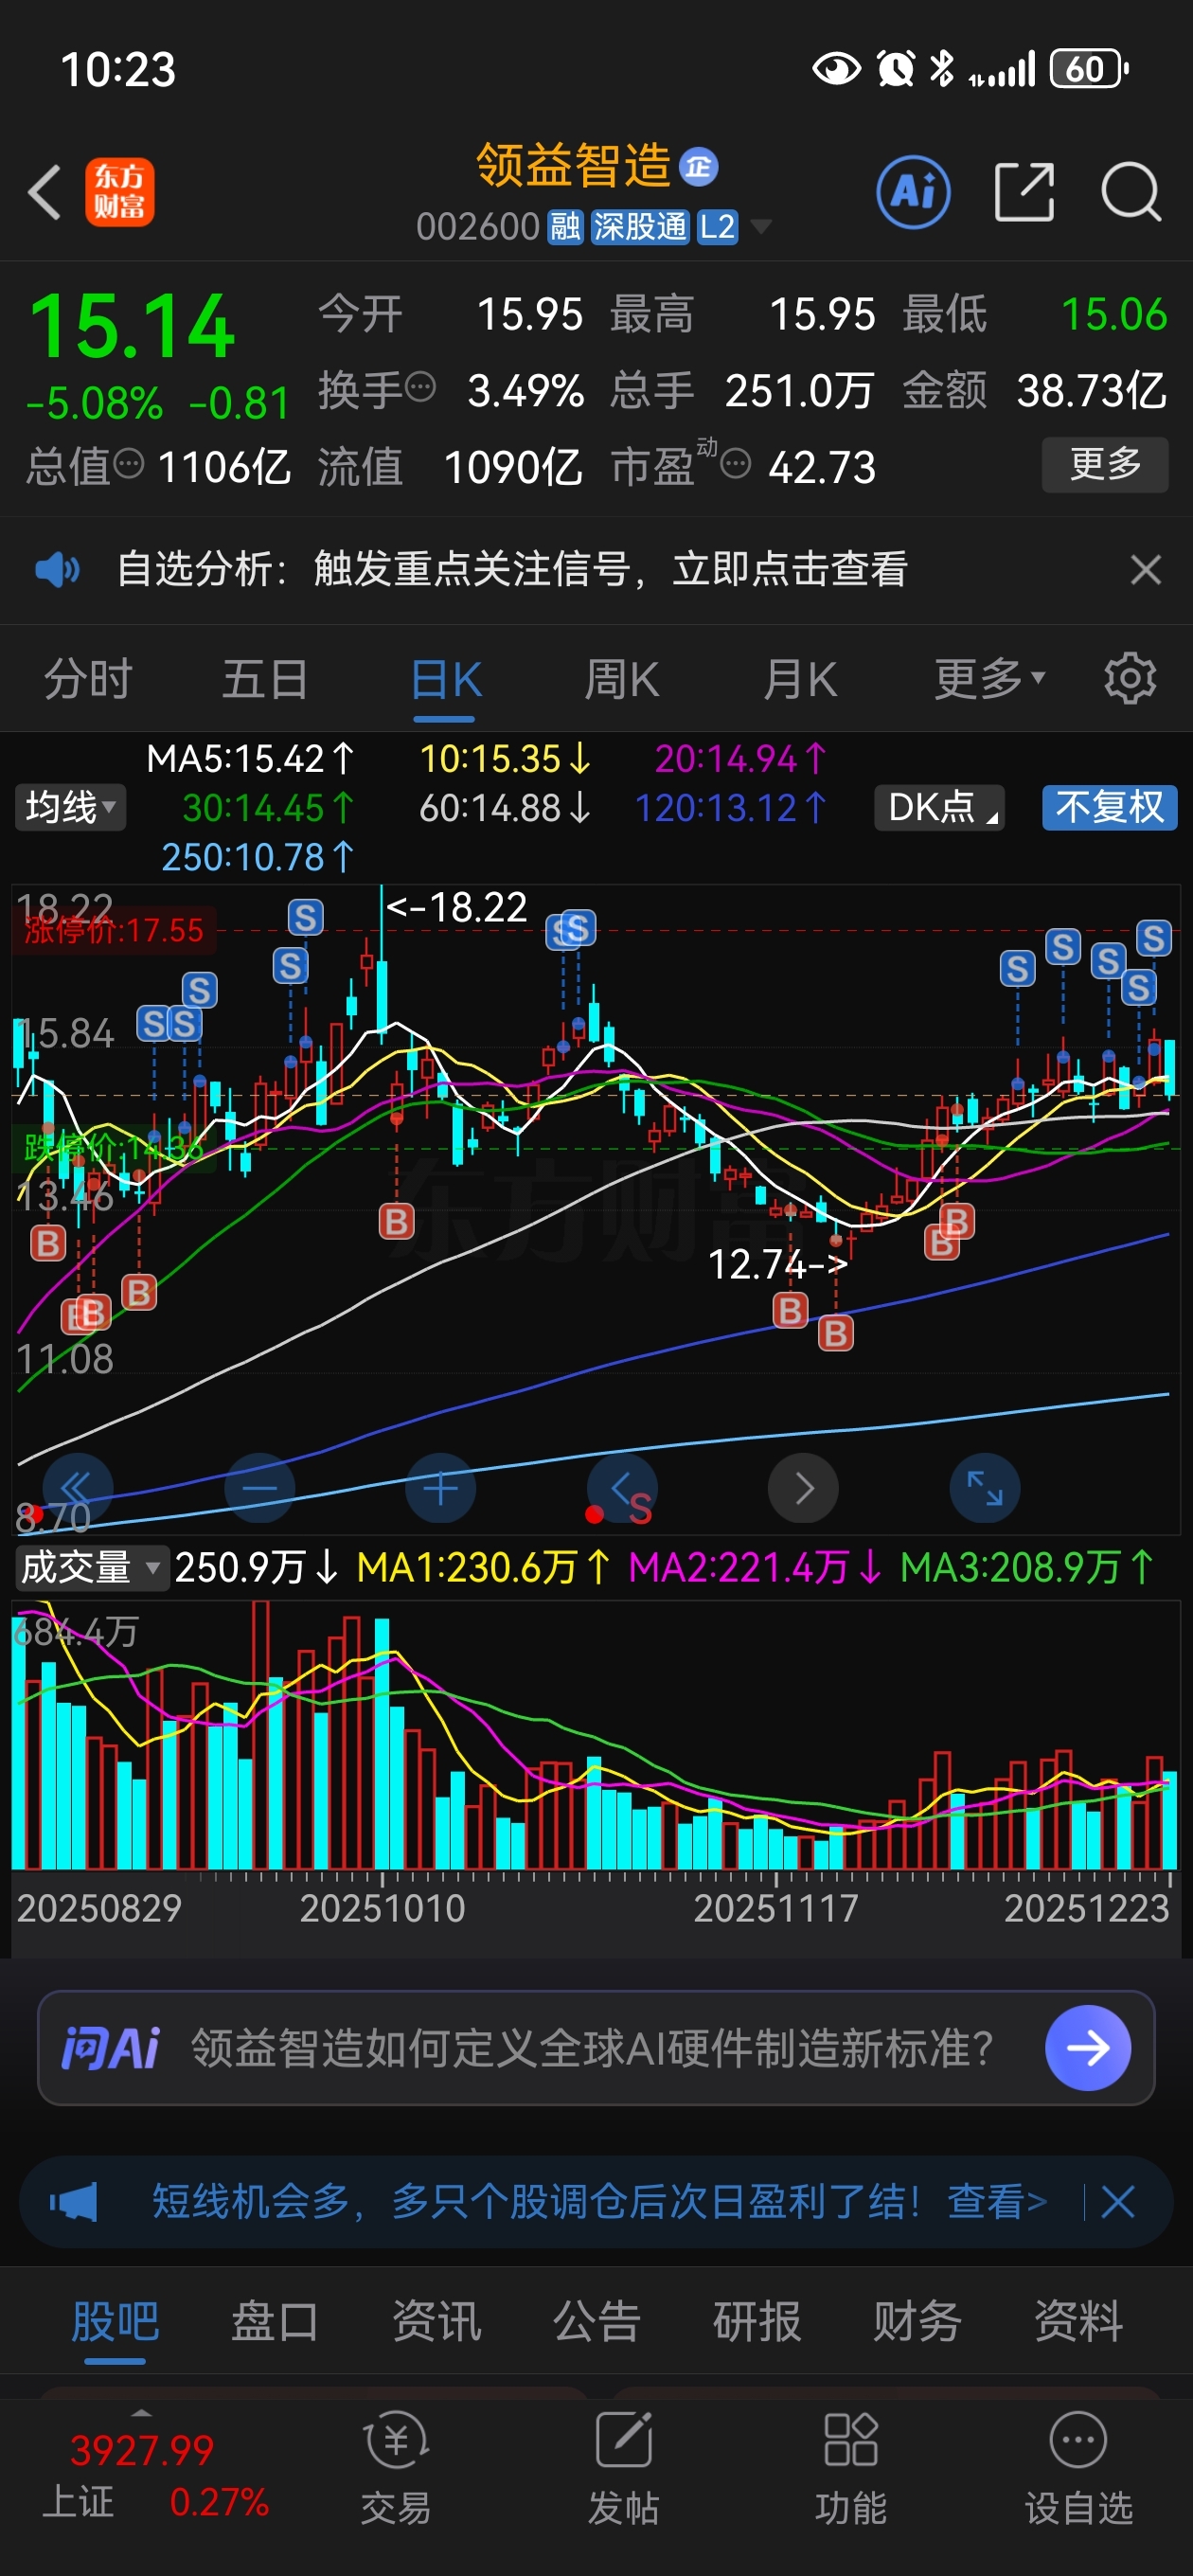Open 均线 indicator dropdown
This screenshot has height=2576, width=1193.
[x=70, y=807]
